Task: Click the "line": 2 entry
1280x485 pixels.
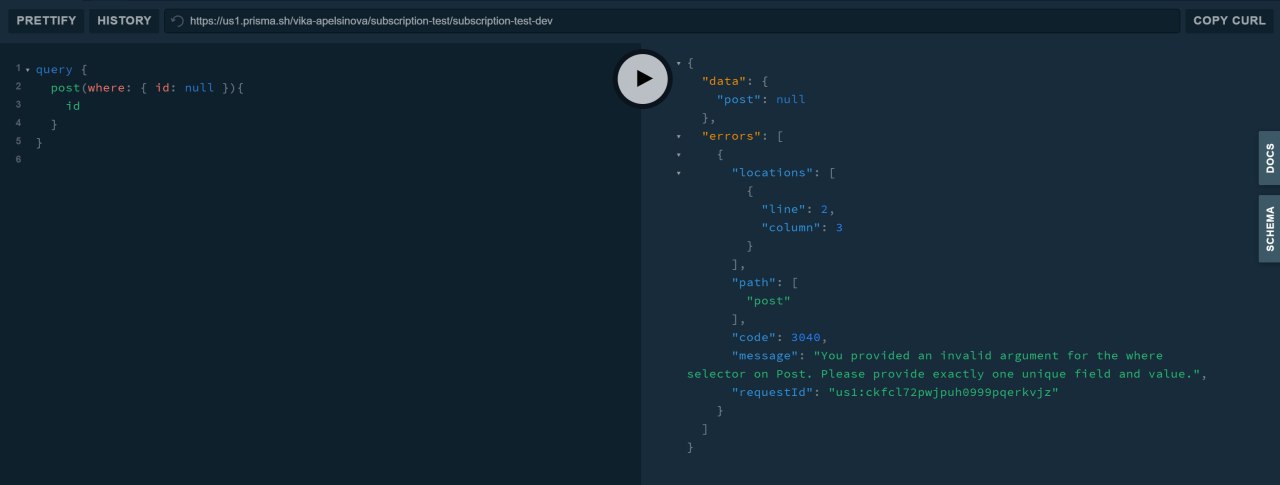Action: pos(797,209)
